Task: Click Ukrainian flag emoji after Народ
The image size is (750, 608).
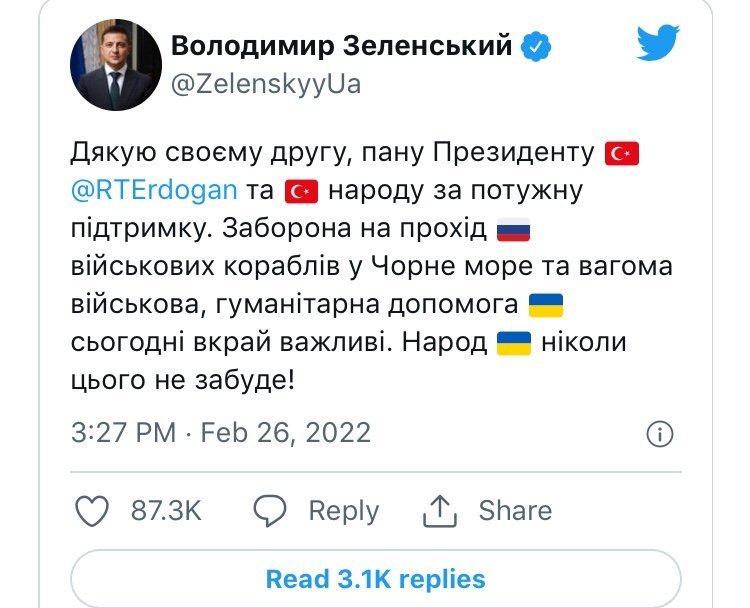Action: click(514, 343)
